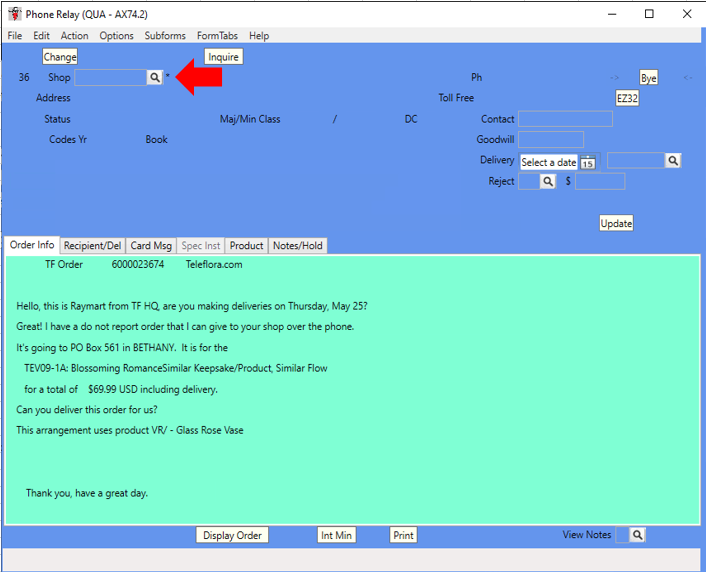Screen dimensions: 706x572
Task: Click the TEV09-1A Blossoming Romance product line
Action: click(176, 368)
